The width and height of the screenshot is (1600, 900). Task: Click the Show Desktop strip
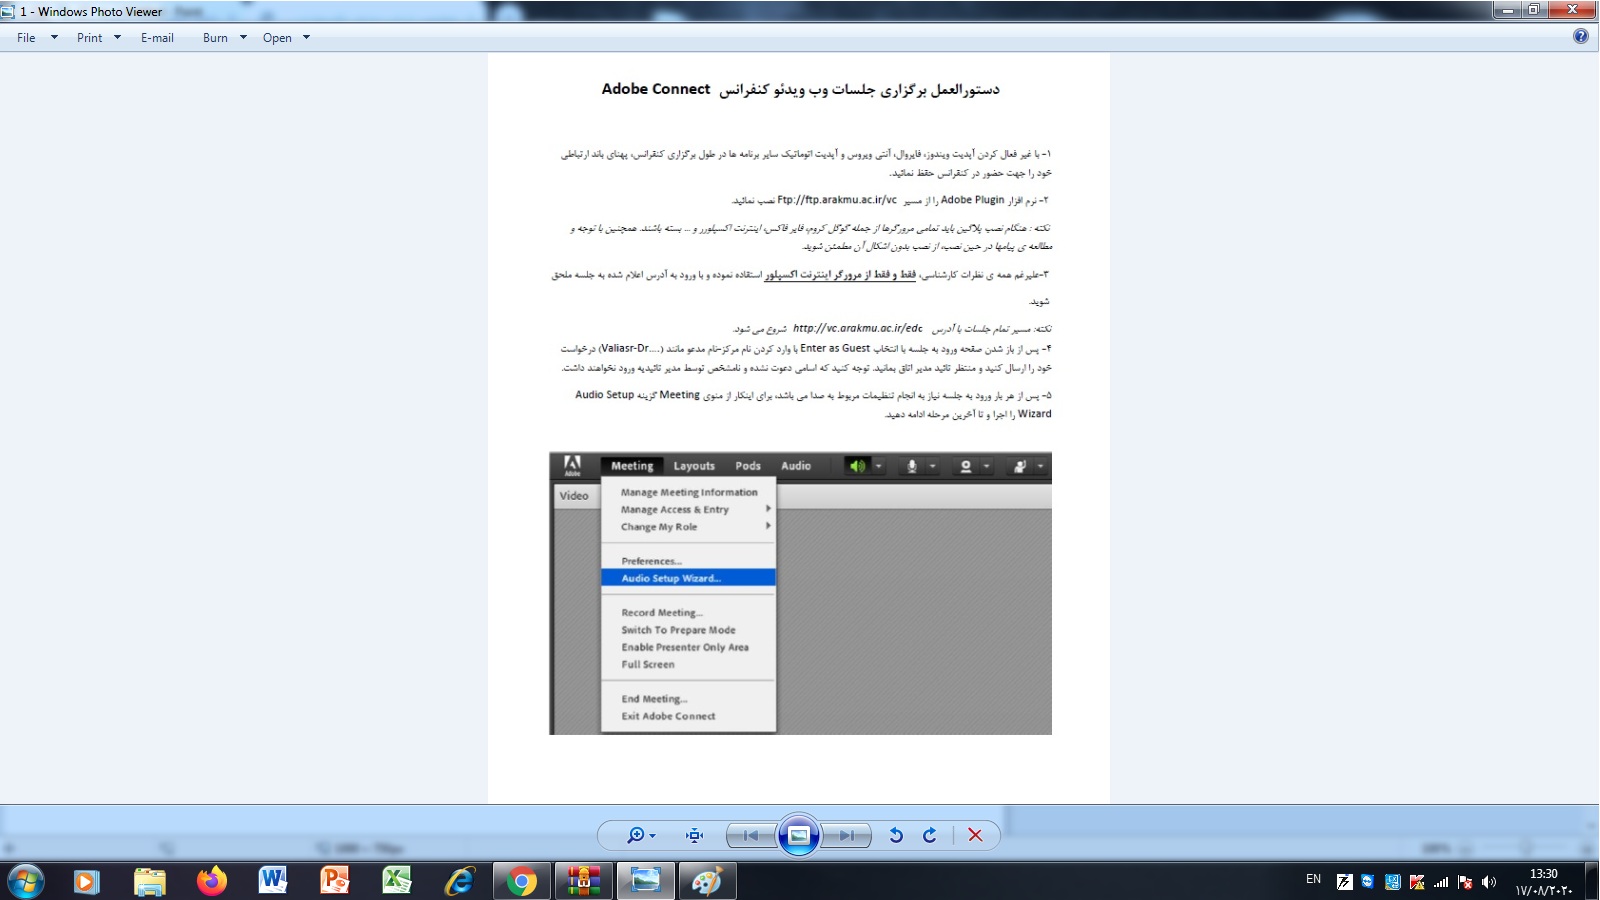click(x=1592, y=881)
